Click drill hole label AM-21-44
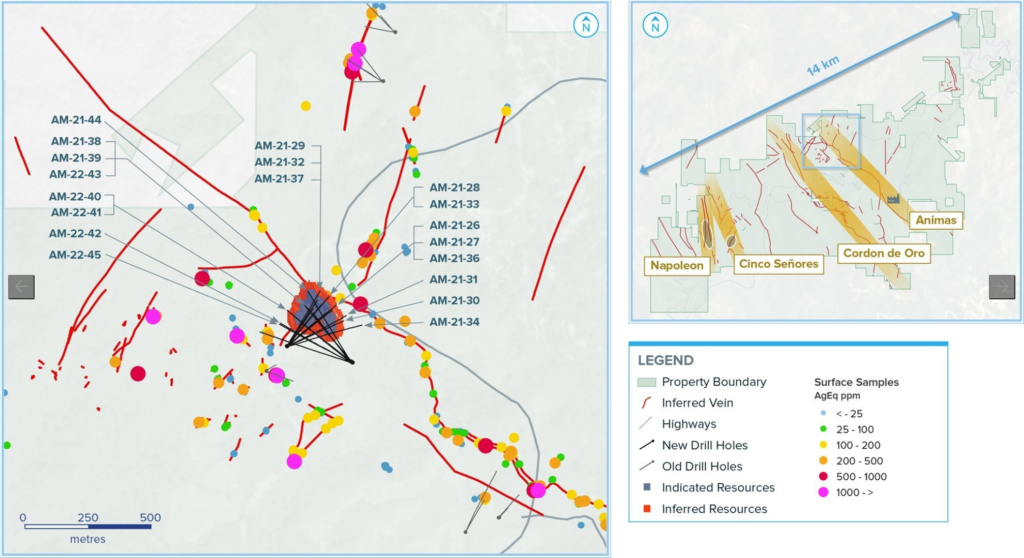The image size is (1024, 558). click(x=76, y=120)
